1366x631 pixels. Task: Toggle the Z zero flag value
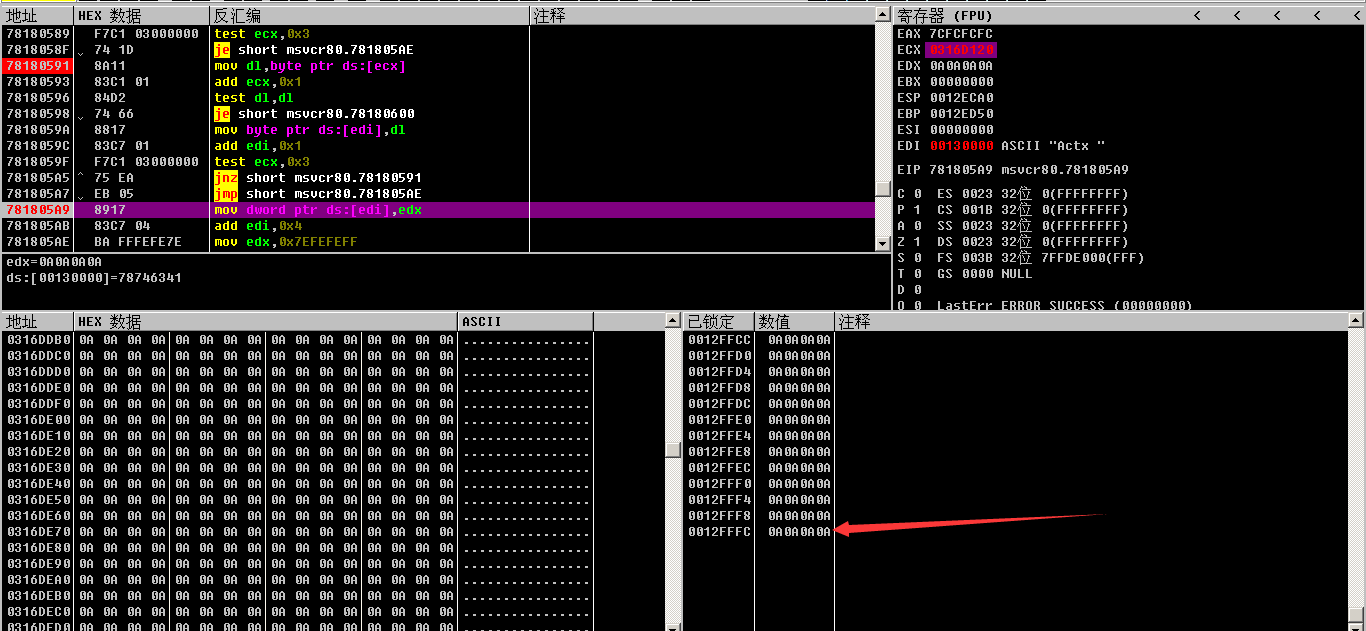tap(917, 242)
